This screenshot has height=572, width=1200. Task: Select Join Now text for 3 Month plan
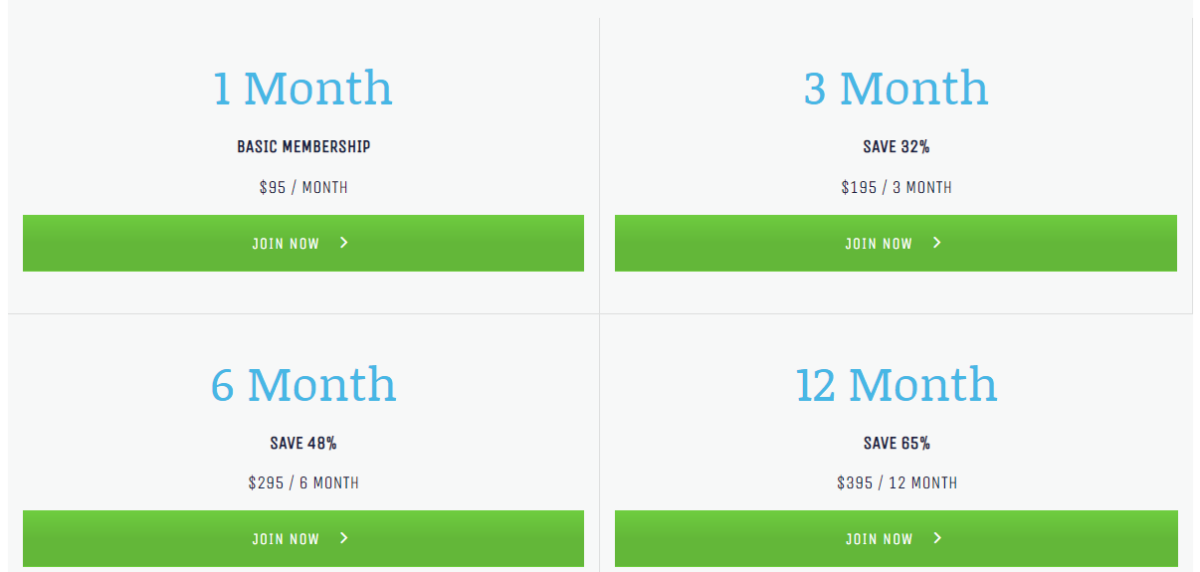[x=878, y=243]
